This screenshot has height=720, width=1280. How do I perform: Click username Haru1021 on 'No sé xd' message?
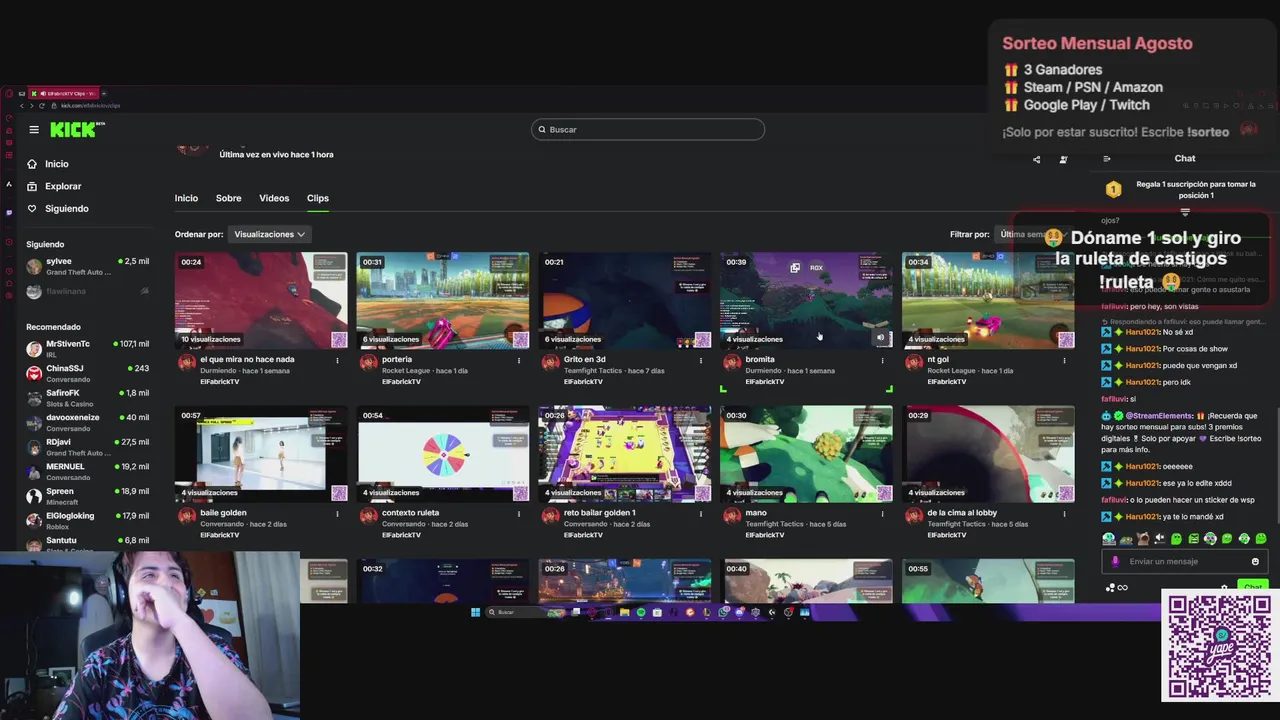click(1142, 332)
